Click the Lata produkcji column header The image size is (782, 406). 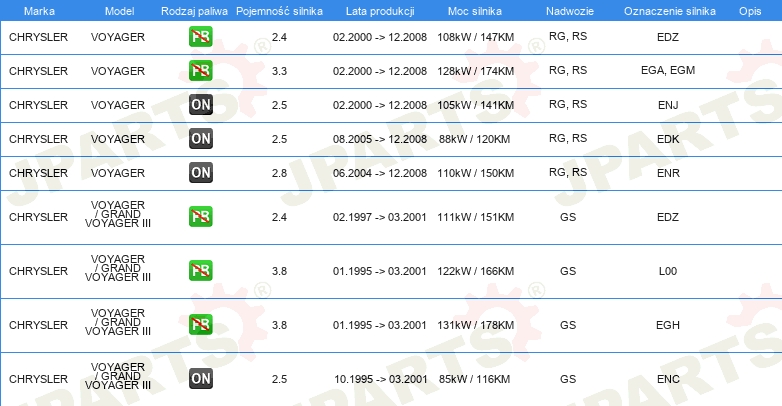tap(380, 11)
